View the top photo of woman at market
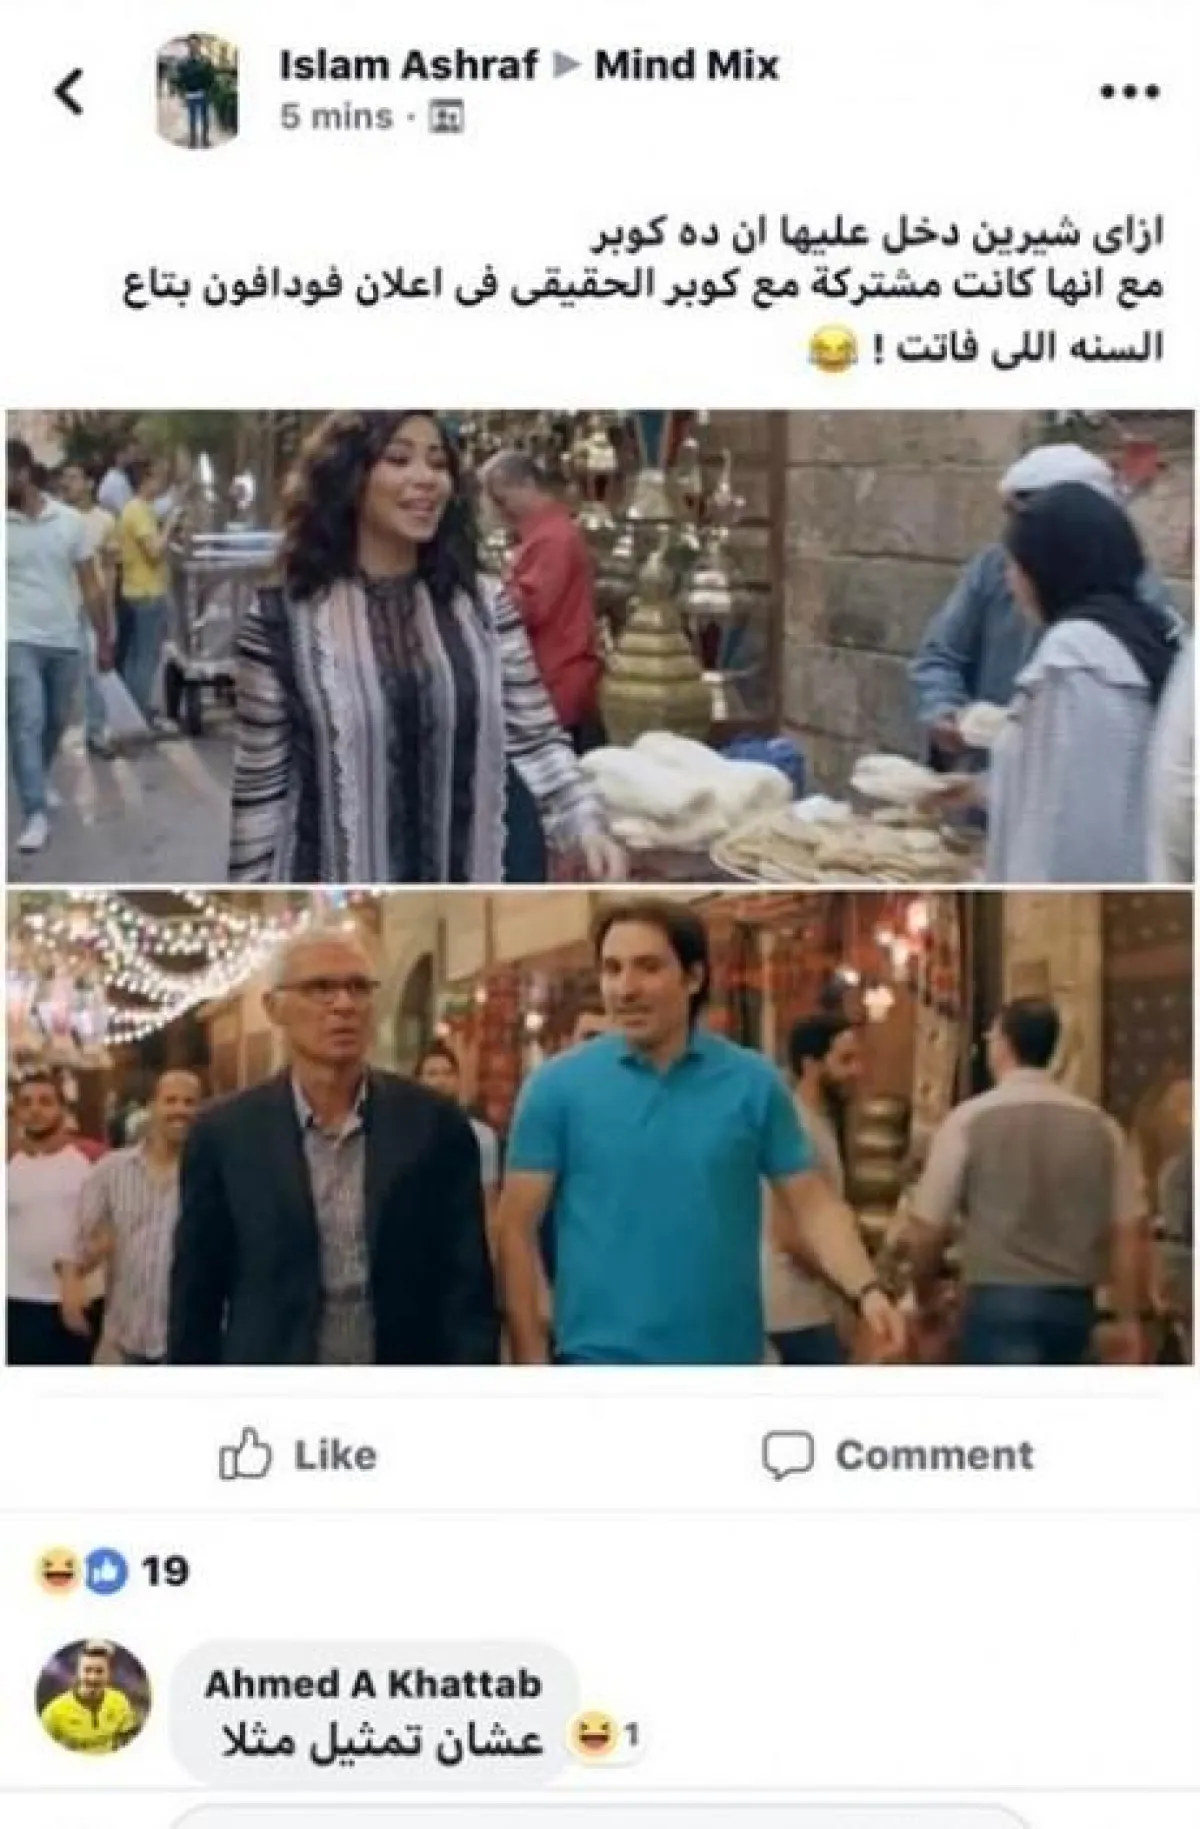The height and width of the screenshot is (1829, 1200). pos(601,645)
